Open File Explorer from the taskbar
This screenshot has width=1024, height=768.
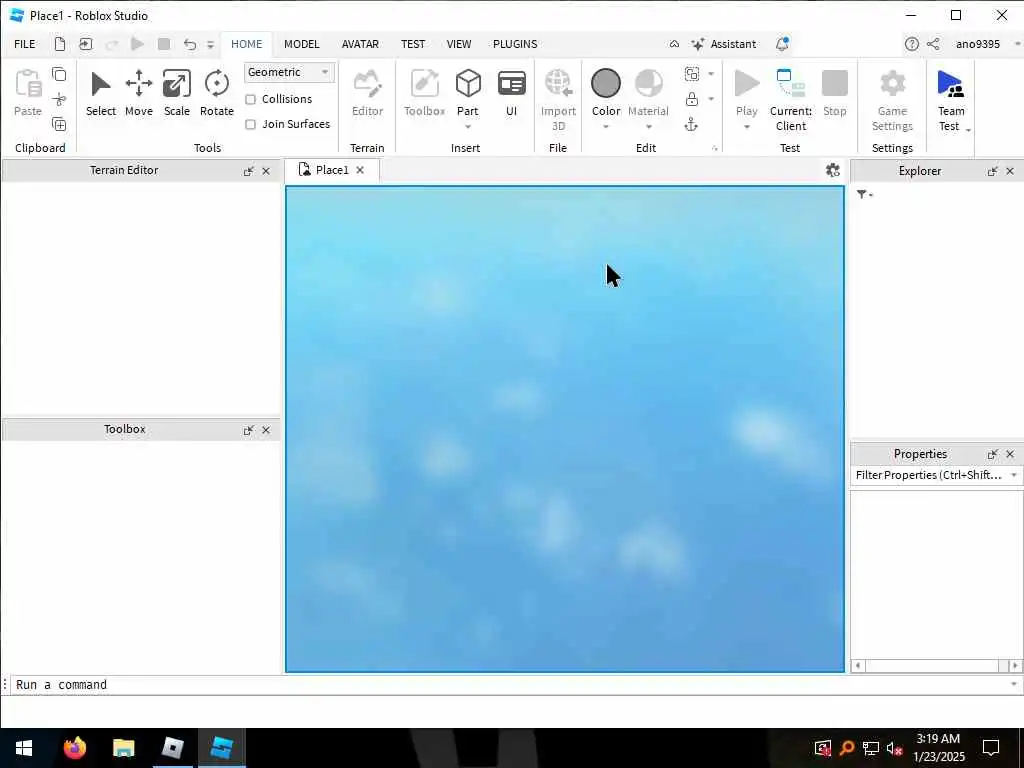click(123, 748)
